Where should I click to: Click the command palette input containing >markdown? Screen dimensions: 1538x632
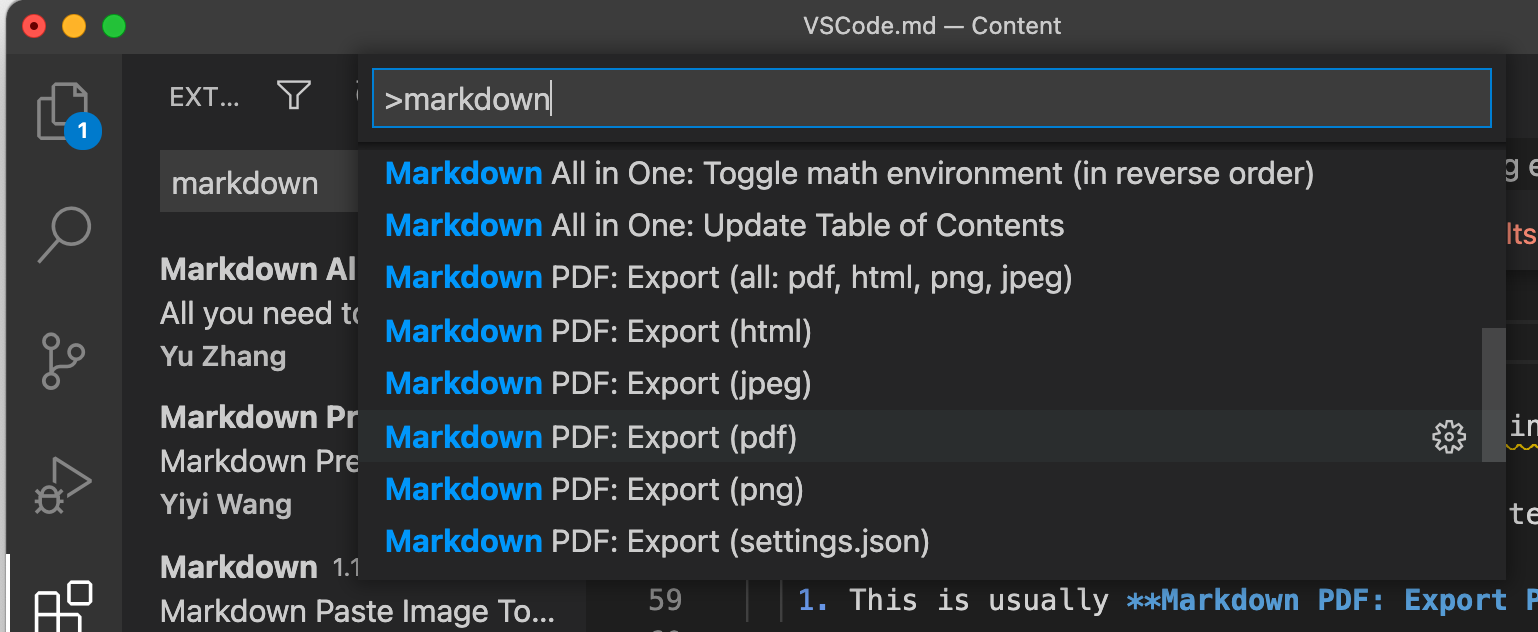pos(930,97)
